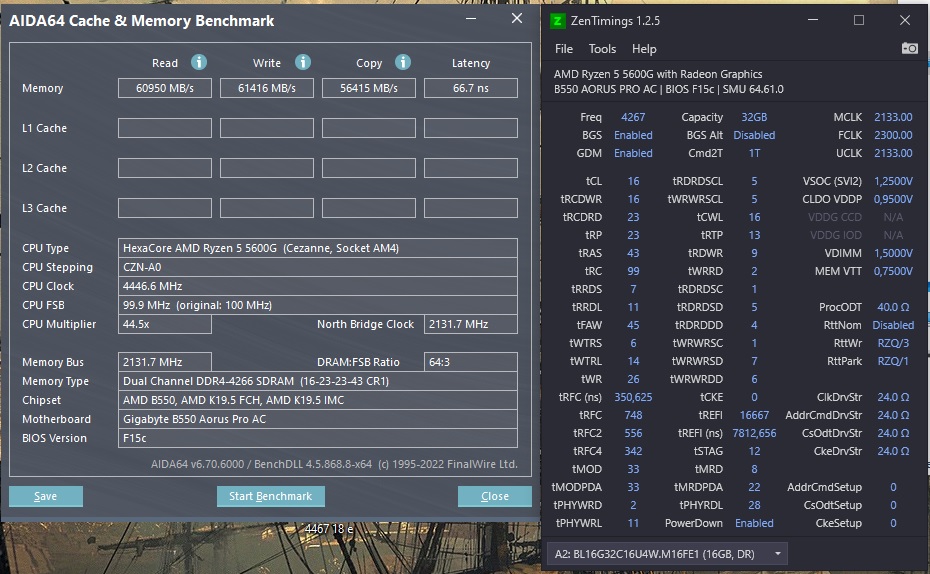Click the tRFC (ns) value 350,625
930x574 pixels.
[x=633, y=397]
